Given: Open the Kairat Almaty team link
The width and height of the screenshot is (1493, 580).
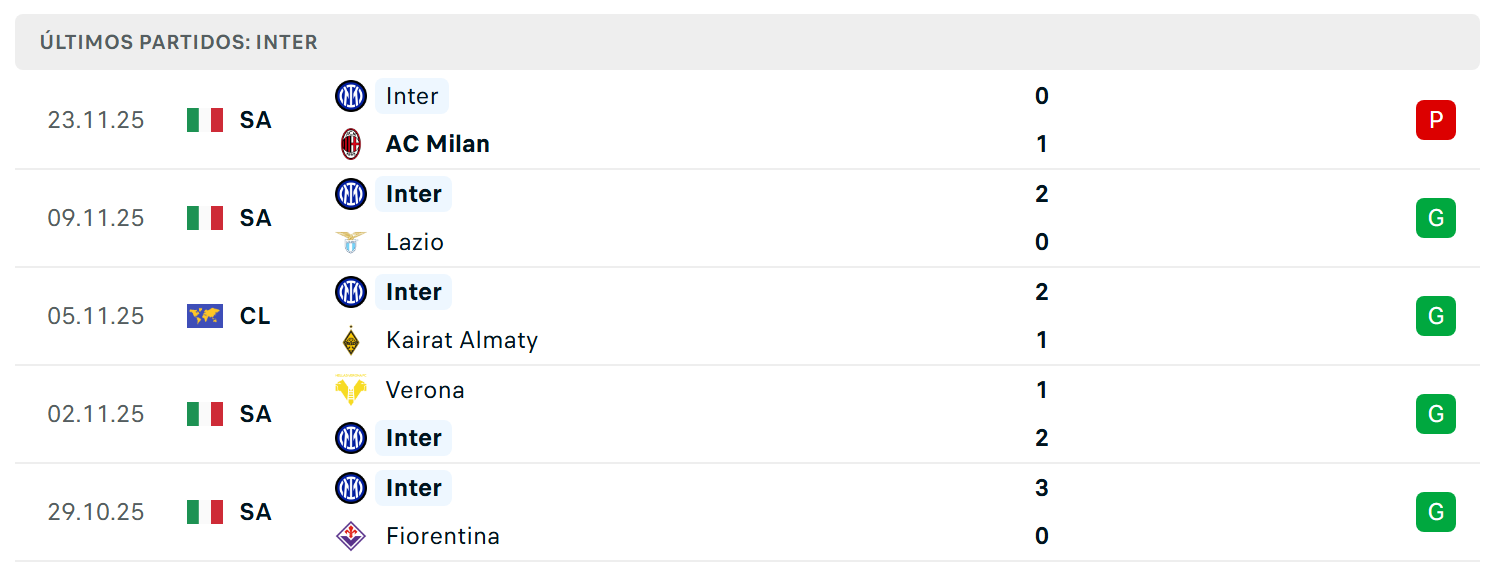Looking at the screenshot, I should (x=462, y=340).
